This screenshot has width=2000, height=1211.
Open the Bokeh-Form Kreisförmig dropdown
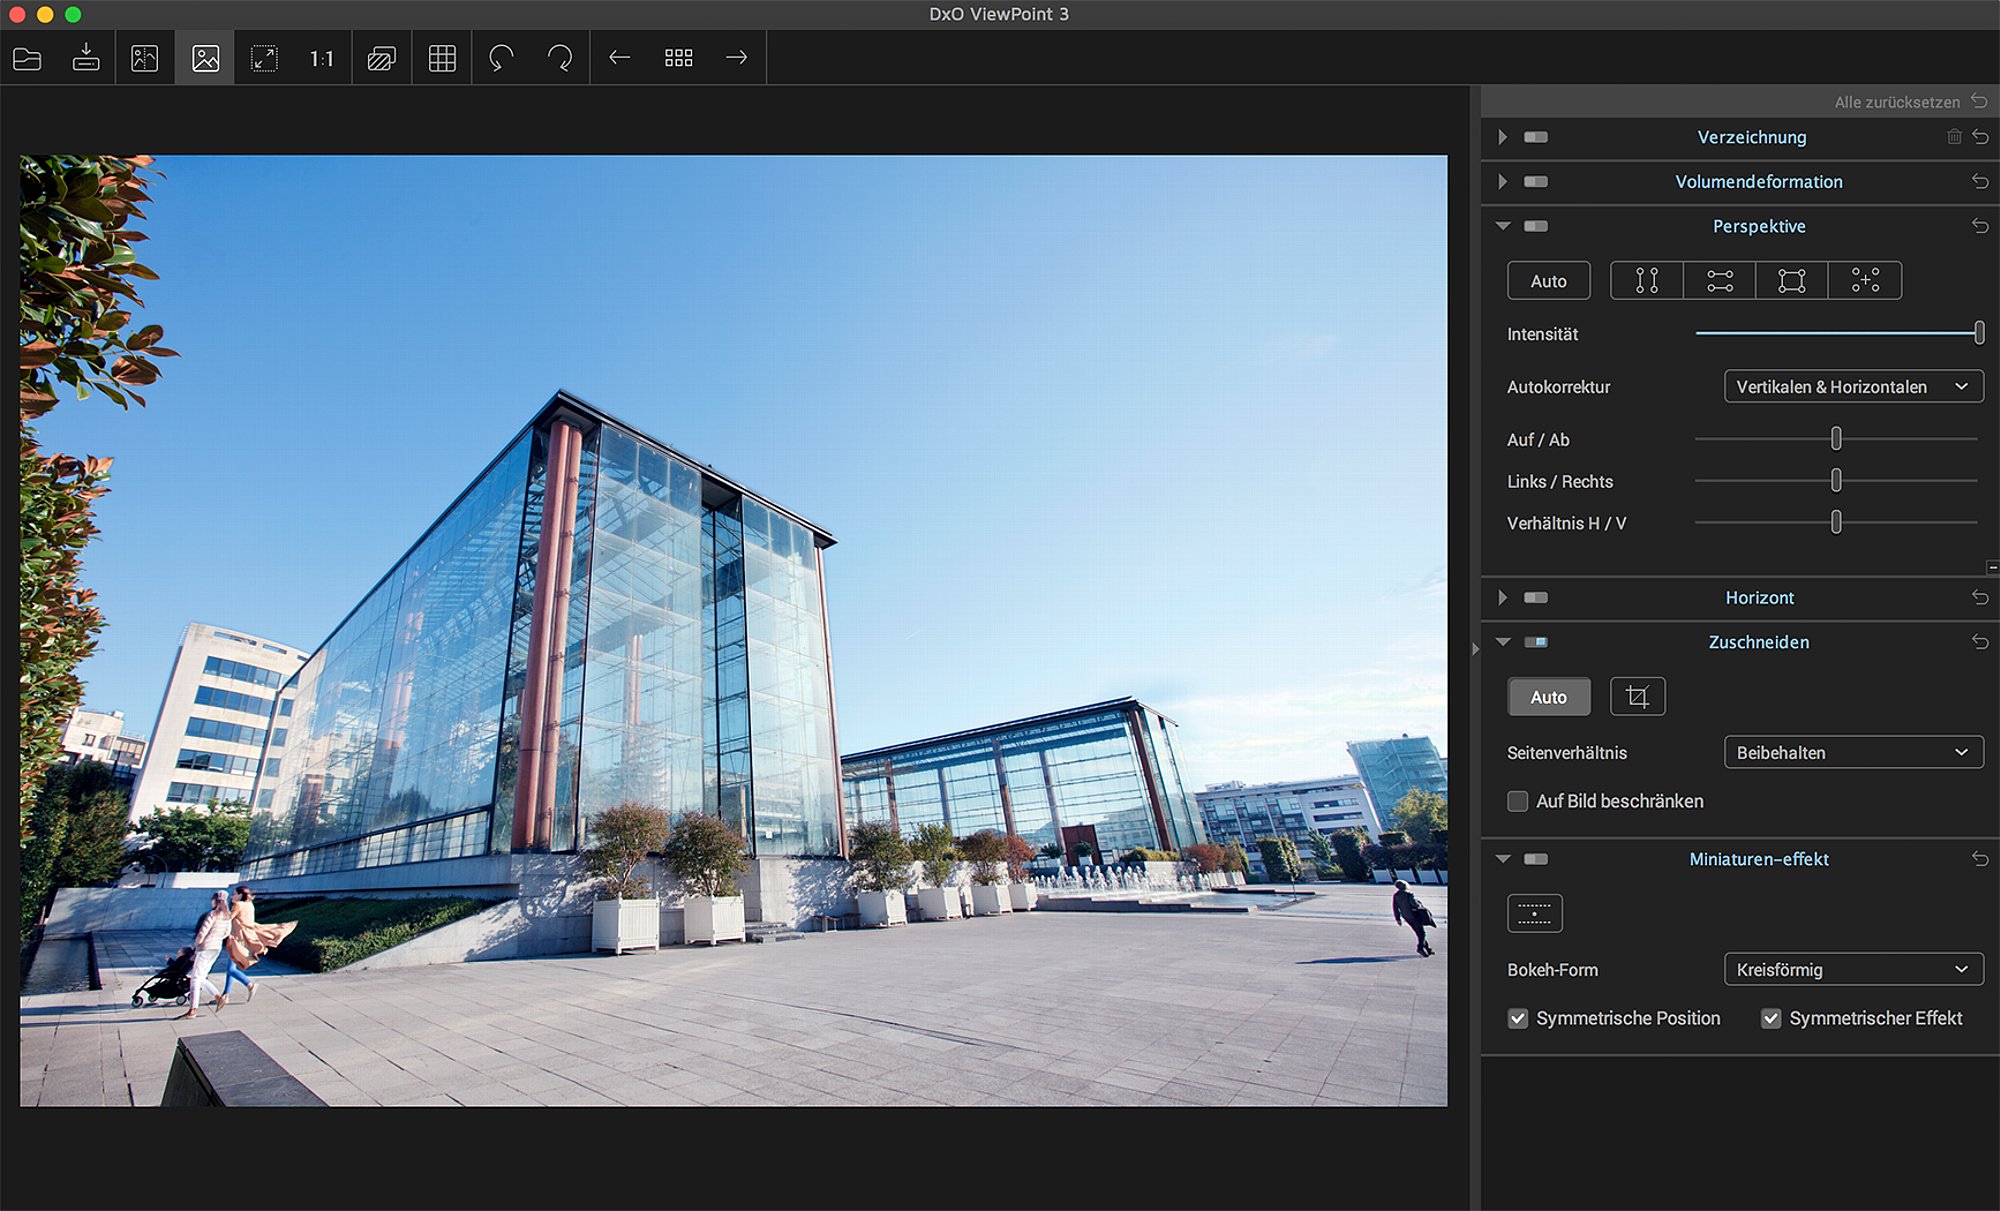pyautogui.click(x=1853, y=969)
